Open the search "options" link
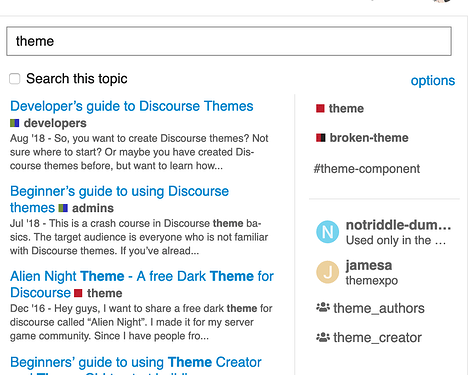 click(433, 81)
